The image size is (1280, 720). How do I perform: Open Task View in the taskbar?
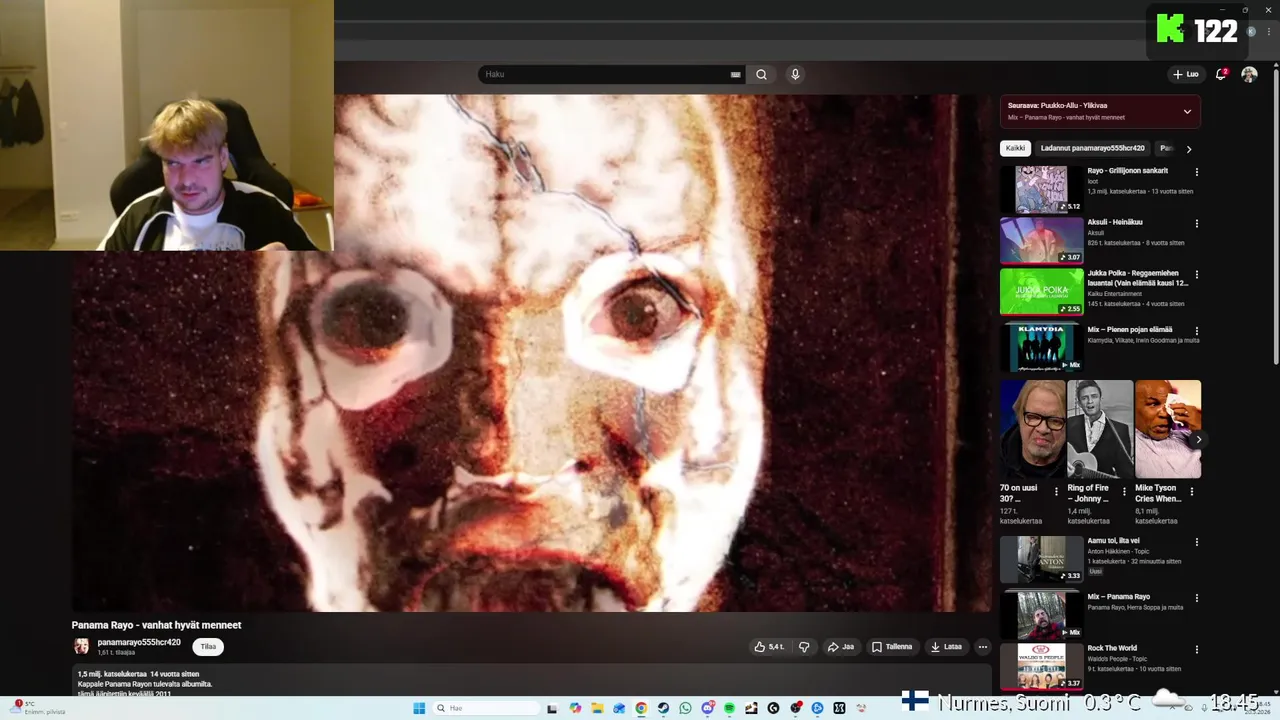552,708
